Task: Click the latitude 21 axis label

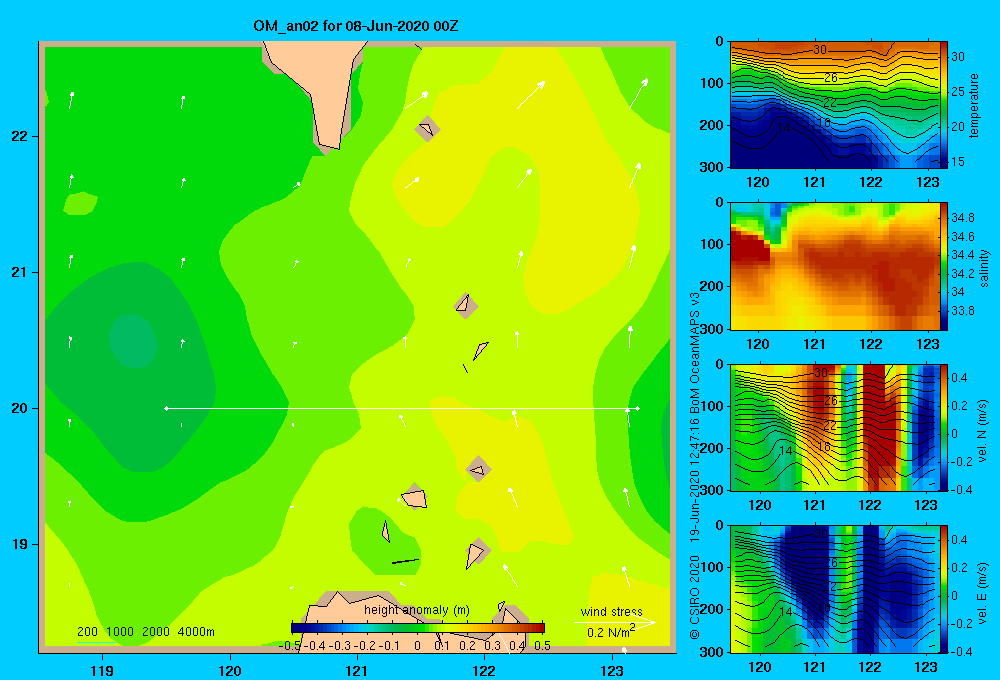Action: point(20,272)
